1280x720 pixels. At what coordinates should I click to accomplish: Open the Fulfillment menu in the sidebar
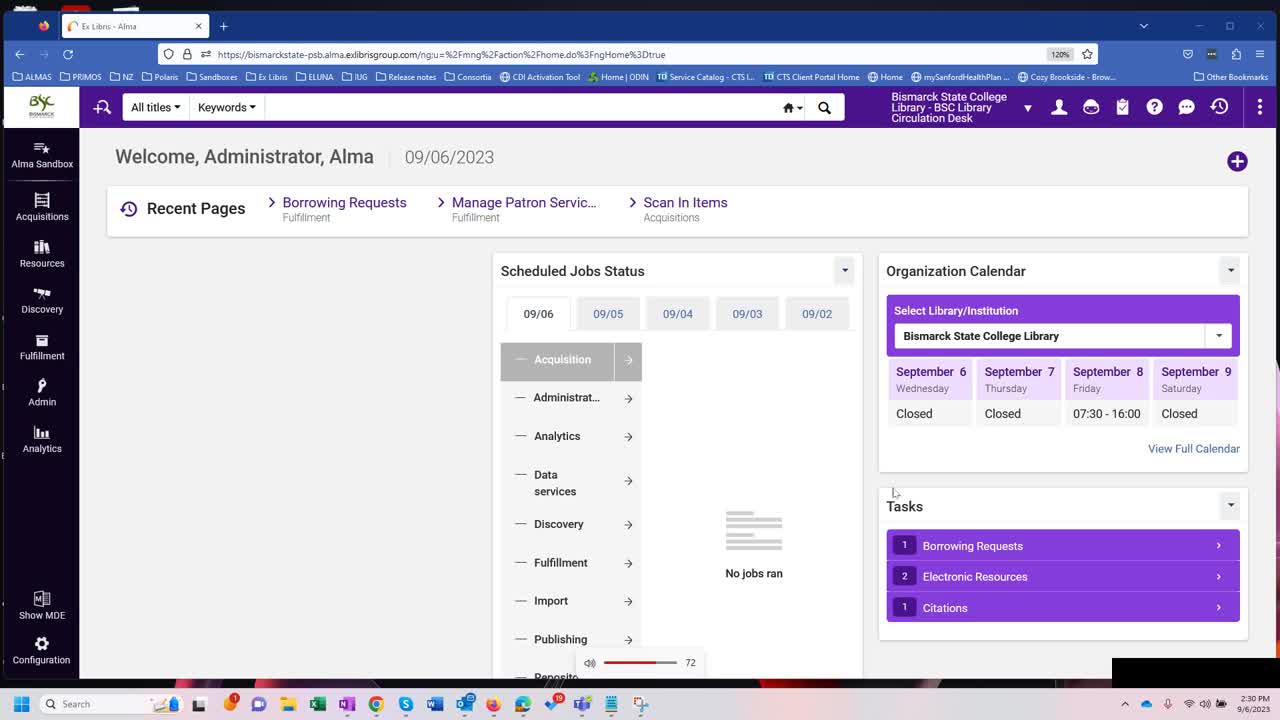pos(42,346)
